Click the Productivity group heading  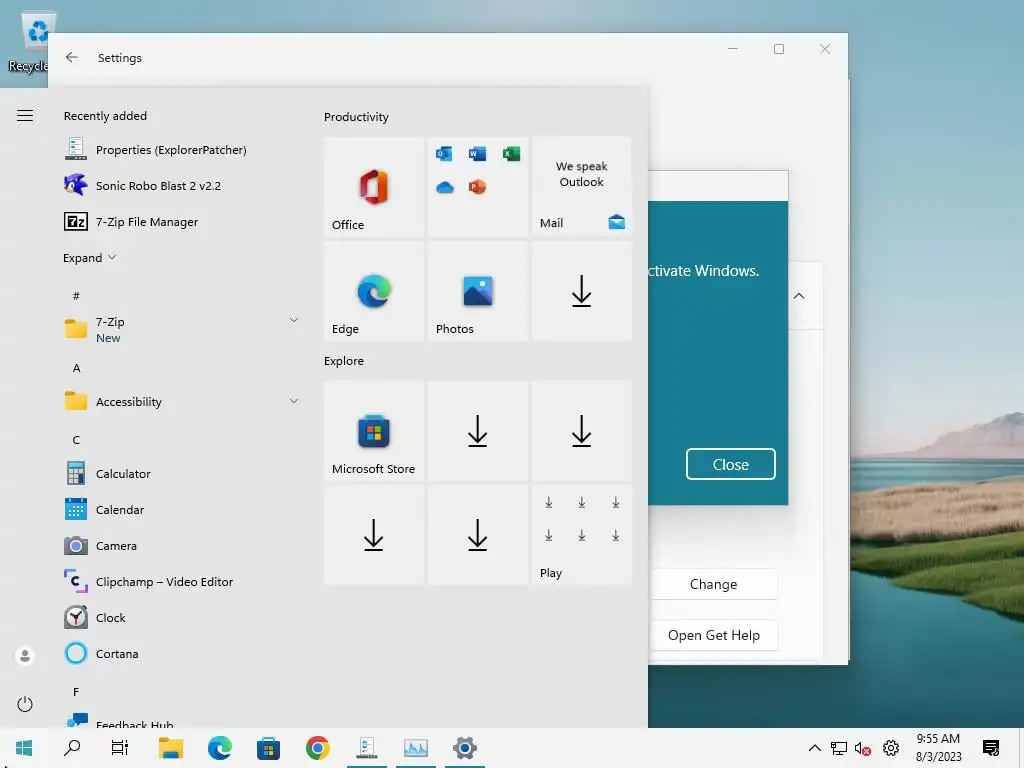coord(356,117)
